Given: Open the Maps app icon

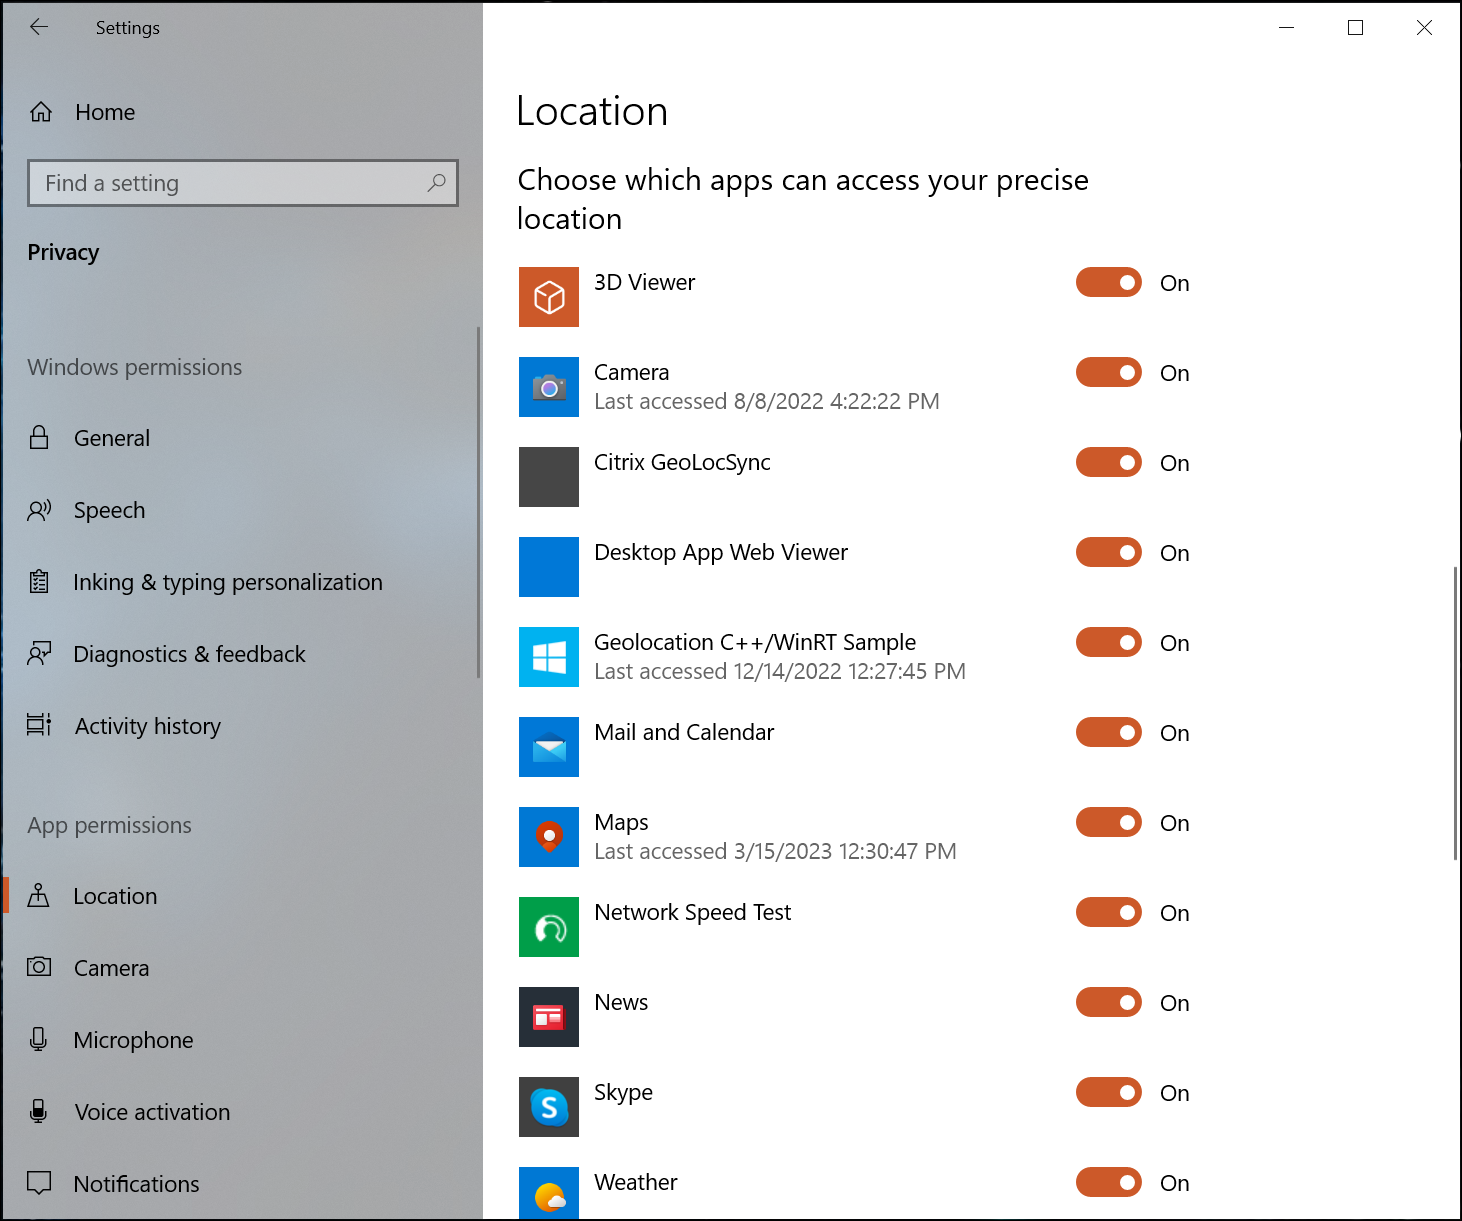Looking at the screenshot, I should pos(548,837).
